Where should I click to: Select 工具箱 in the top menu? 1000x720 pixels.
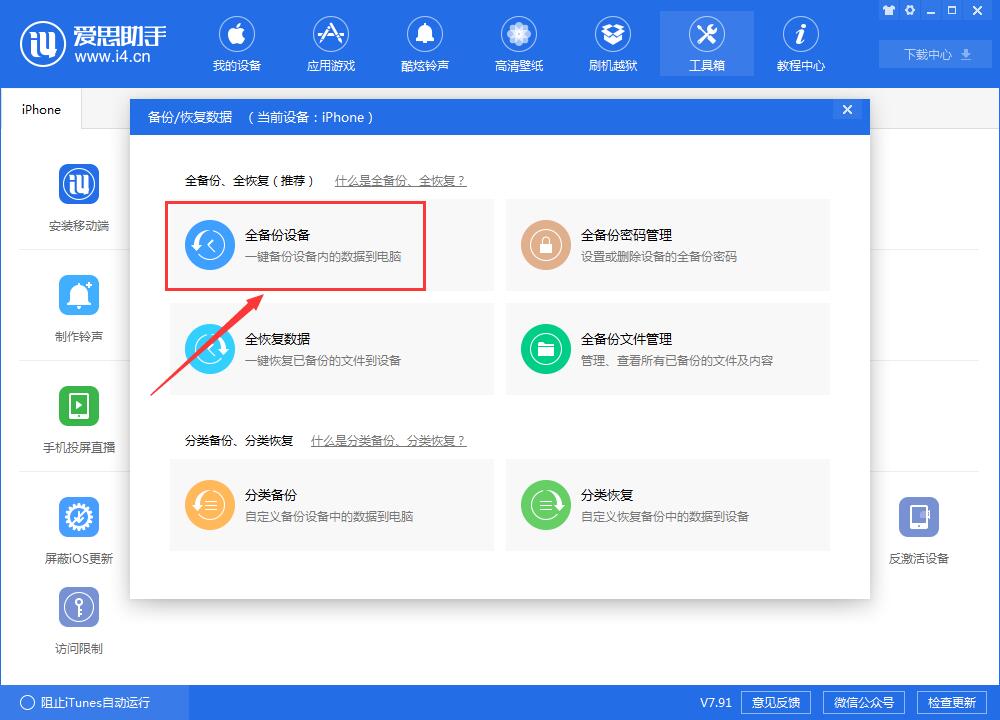[706, 44]
